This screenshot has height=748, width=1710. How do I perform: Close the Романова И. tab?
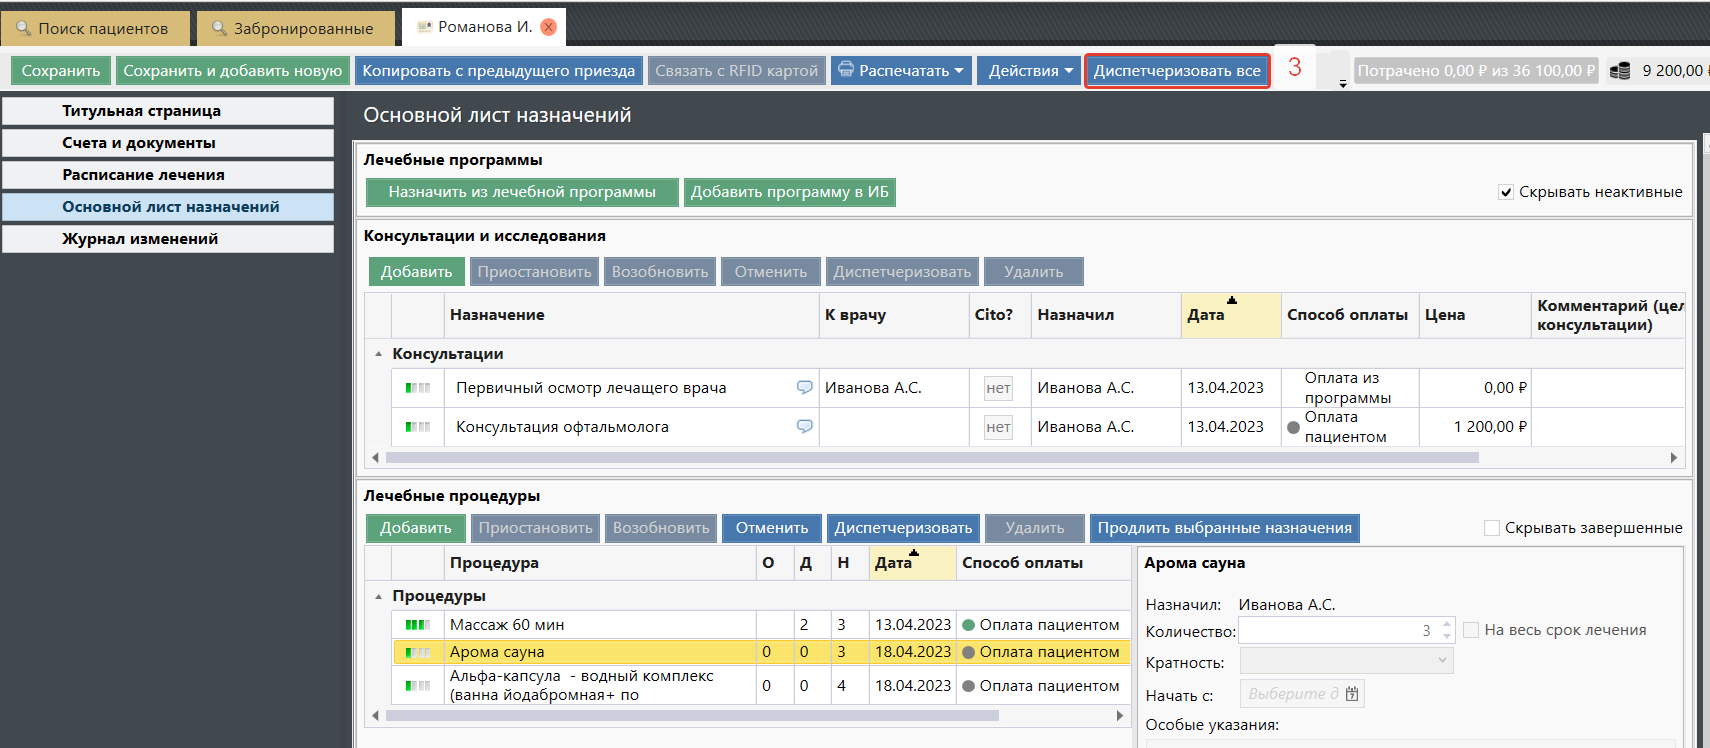548,27
